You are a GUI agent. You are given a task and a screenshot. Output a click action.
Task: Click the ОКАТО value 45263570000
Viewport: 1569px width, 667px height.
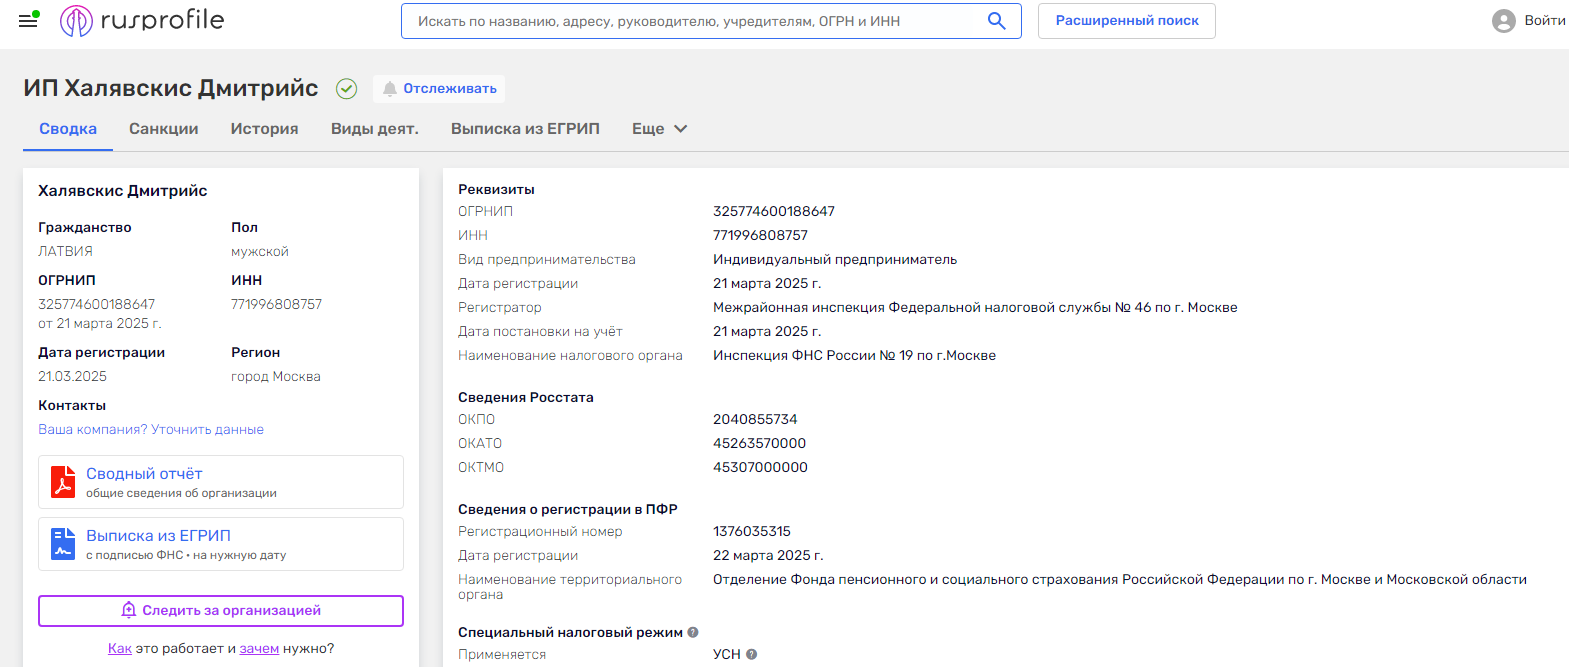coord(759,443)
